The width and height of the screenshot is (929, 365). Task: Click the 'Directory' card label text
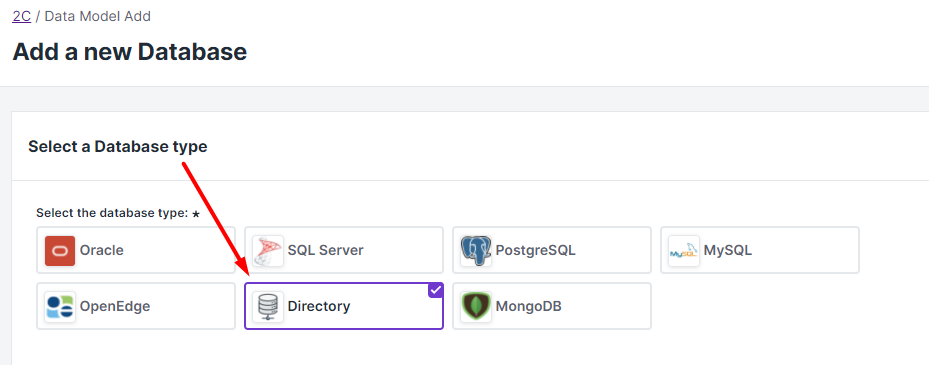click(x=319, y=306)
